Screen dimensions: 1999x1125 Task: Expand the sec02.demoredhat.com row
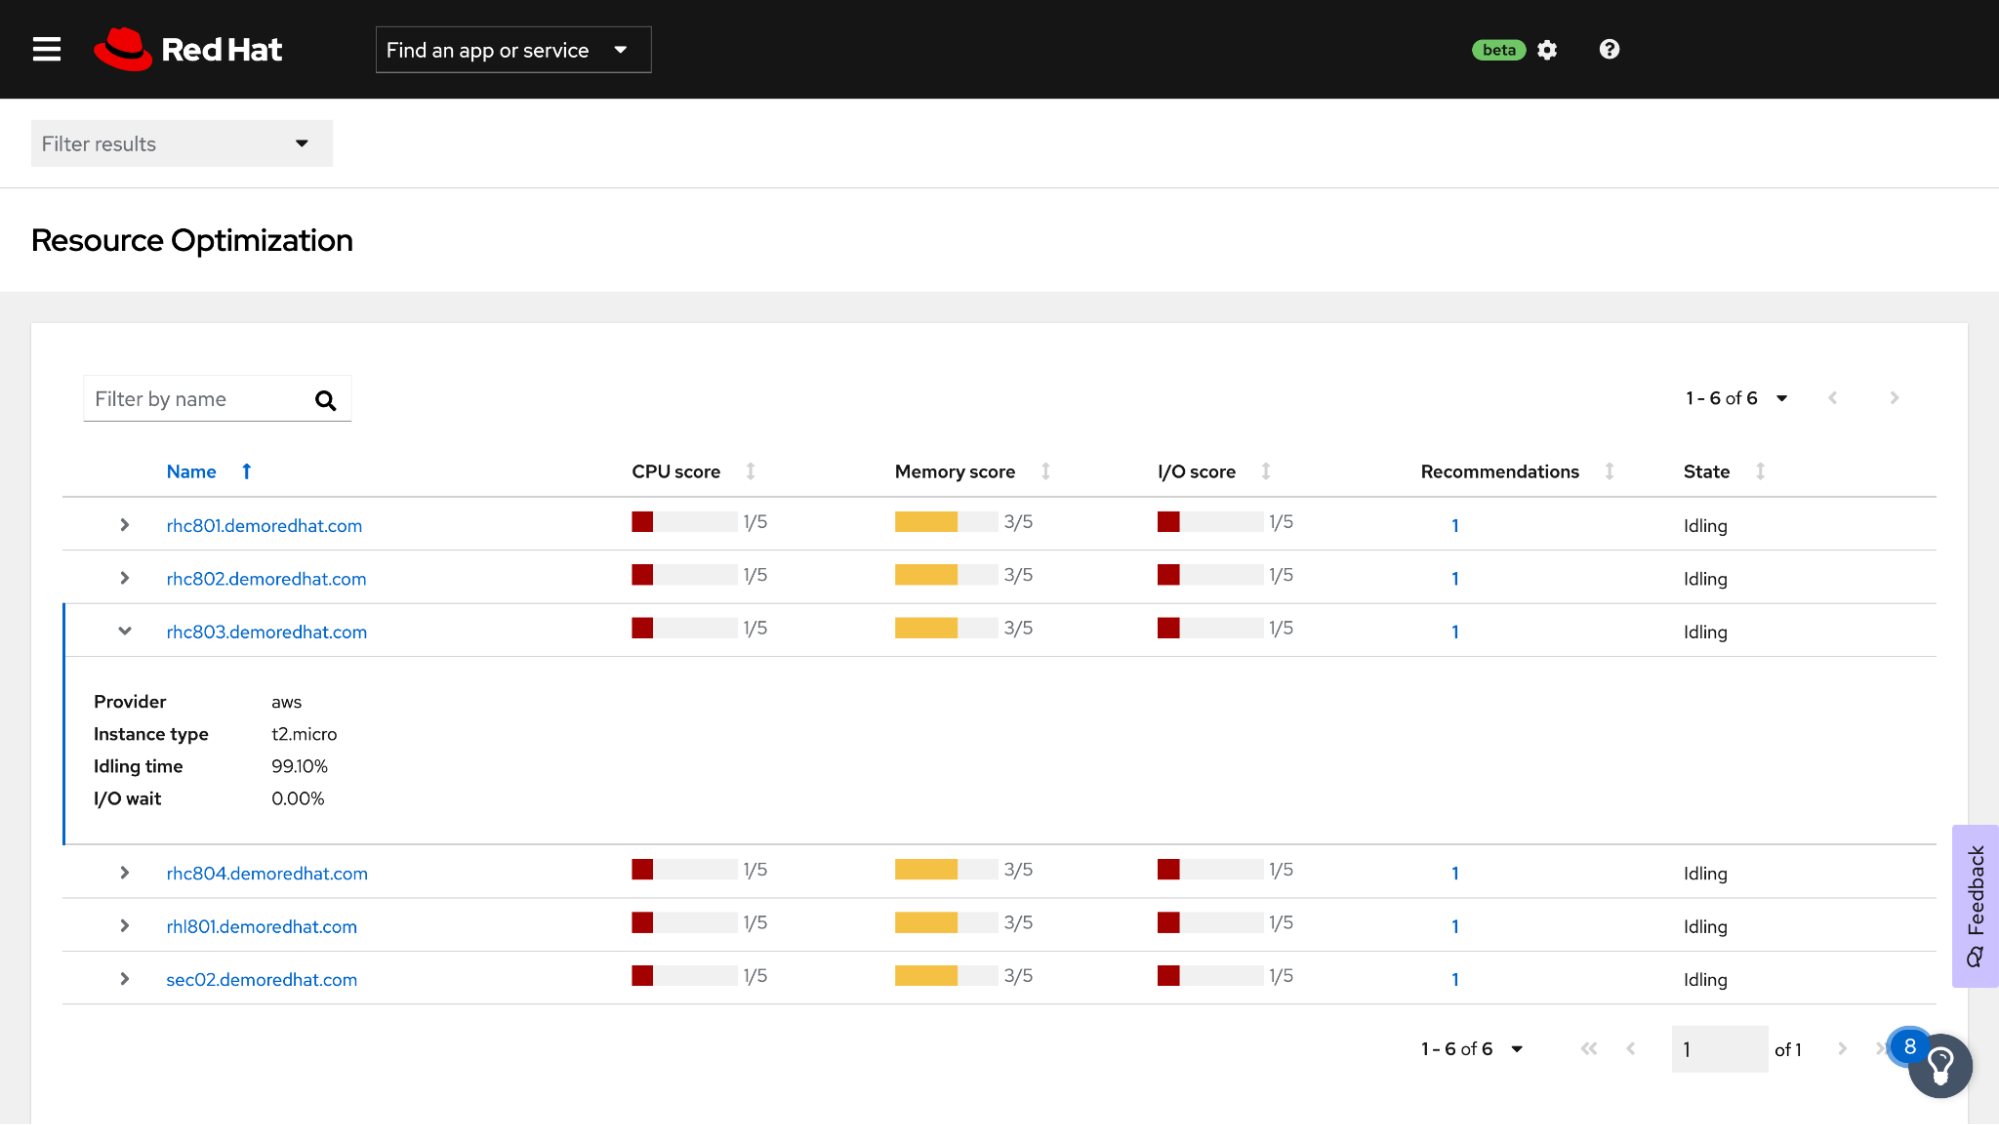(125, 979)
